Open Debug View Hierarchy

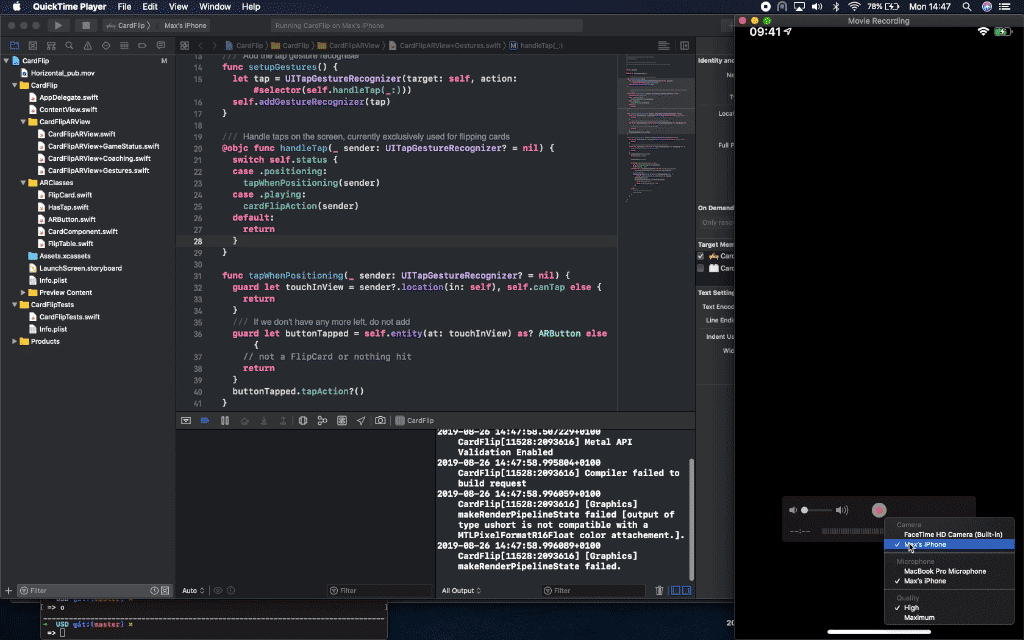tap(303, 421)
